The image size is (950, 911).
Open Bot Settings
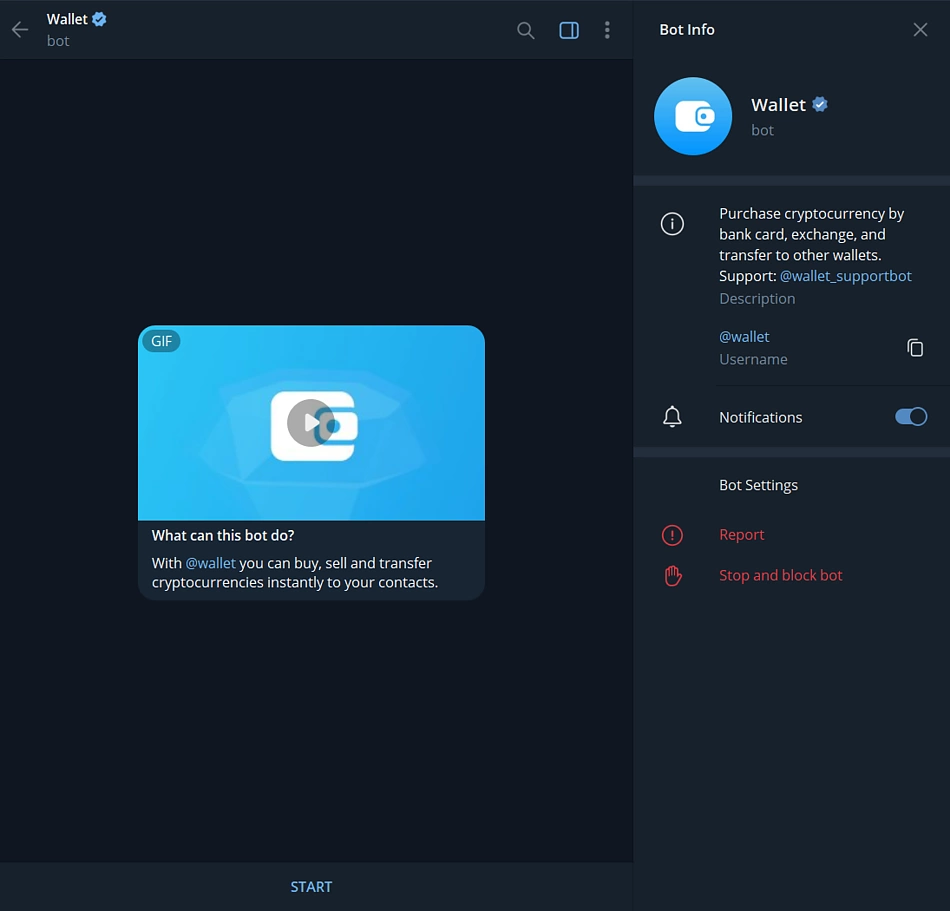click(758, 485)
